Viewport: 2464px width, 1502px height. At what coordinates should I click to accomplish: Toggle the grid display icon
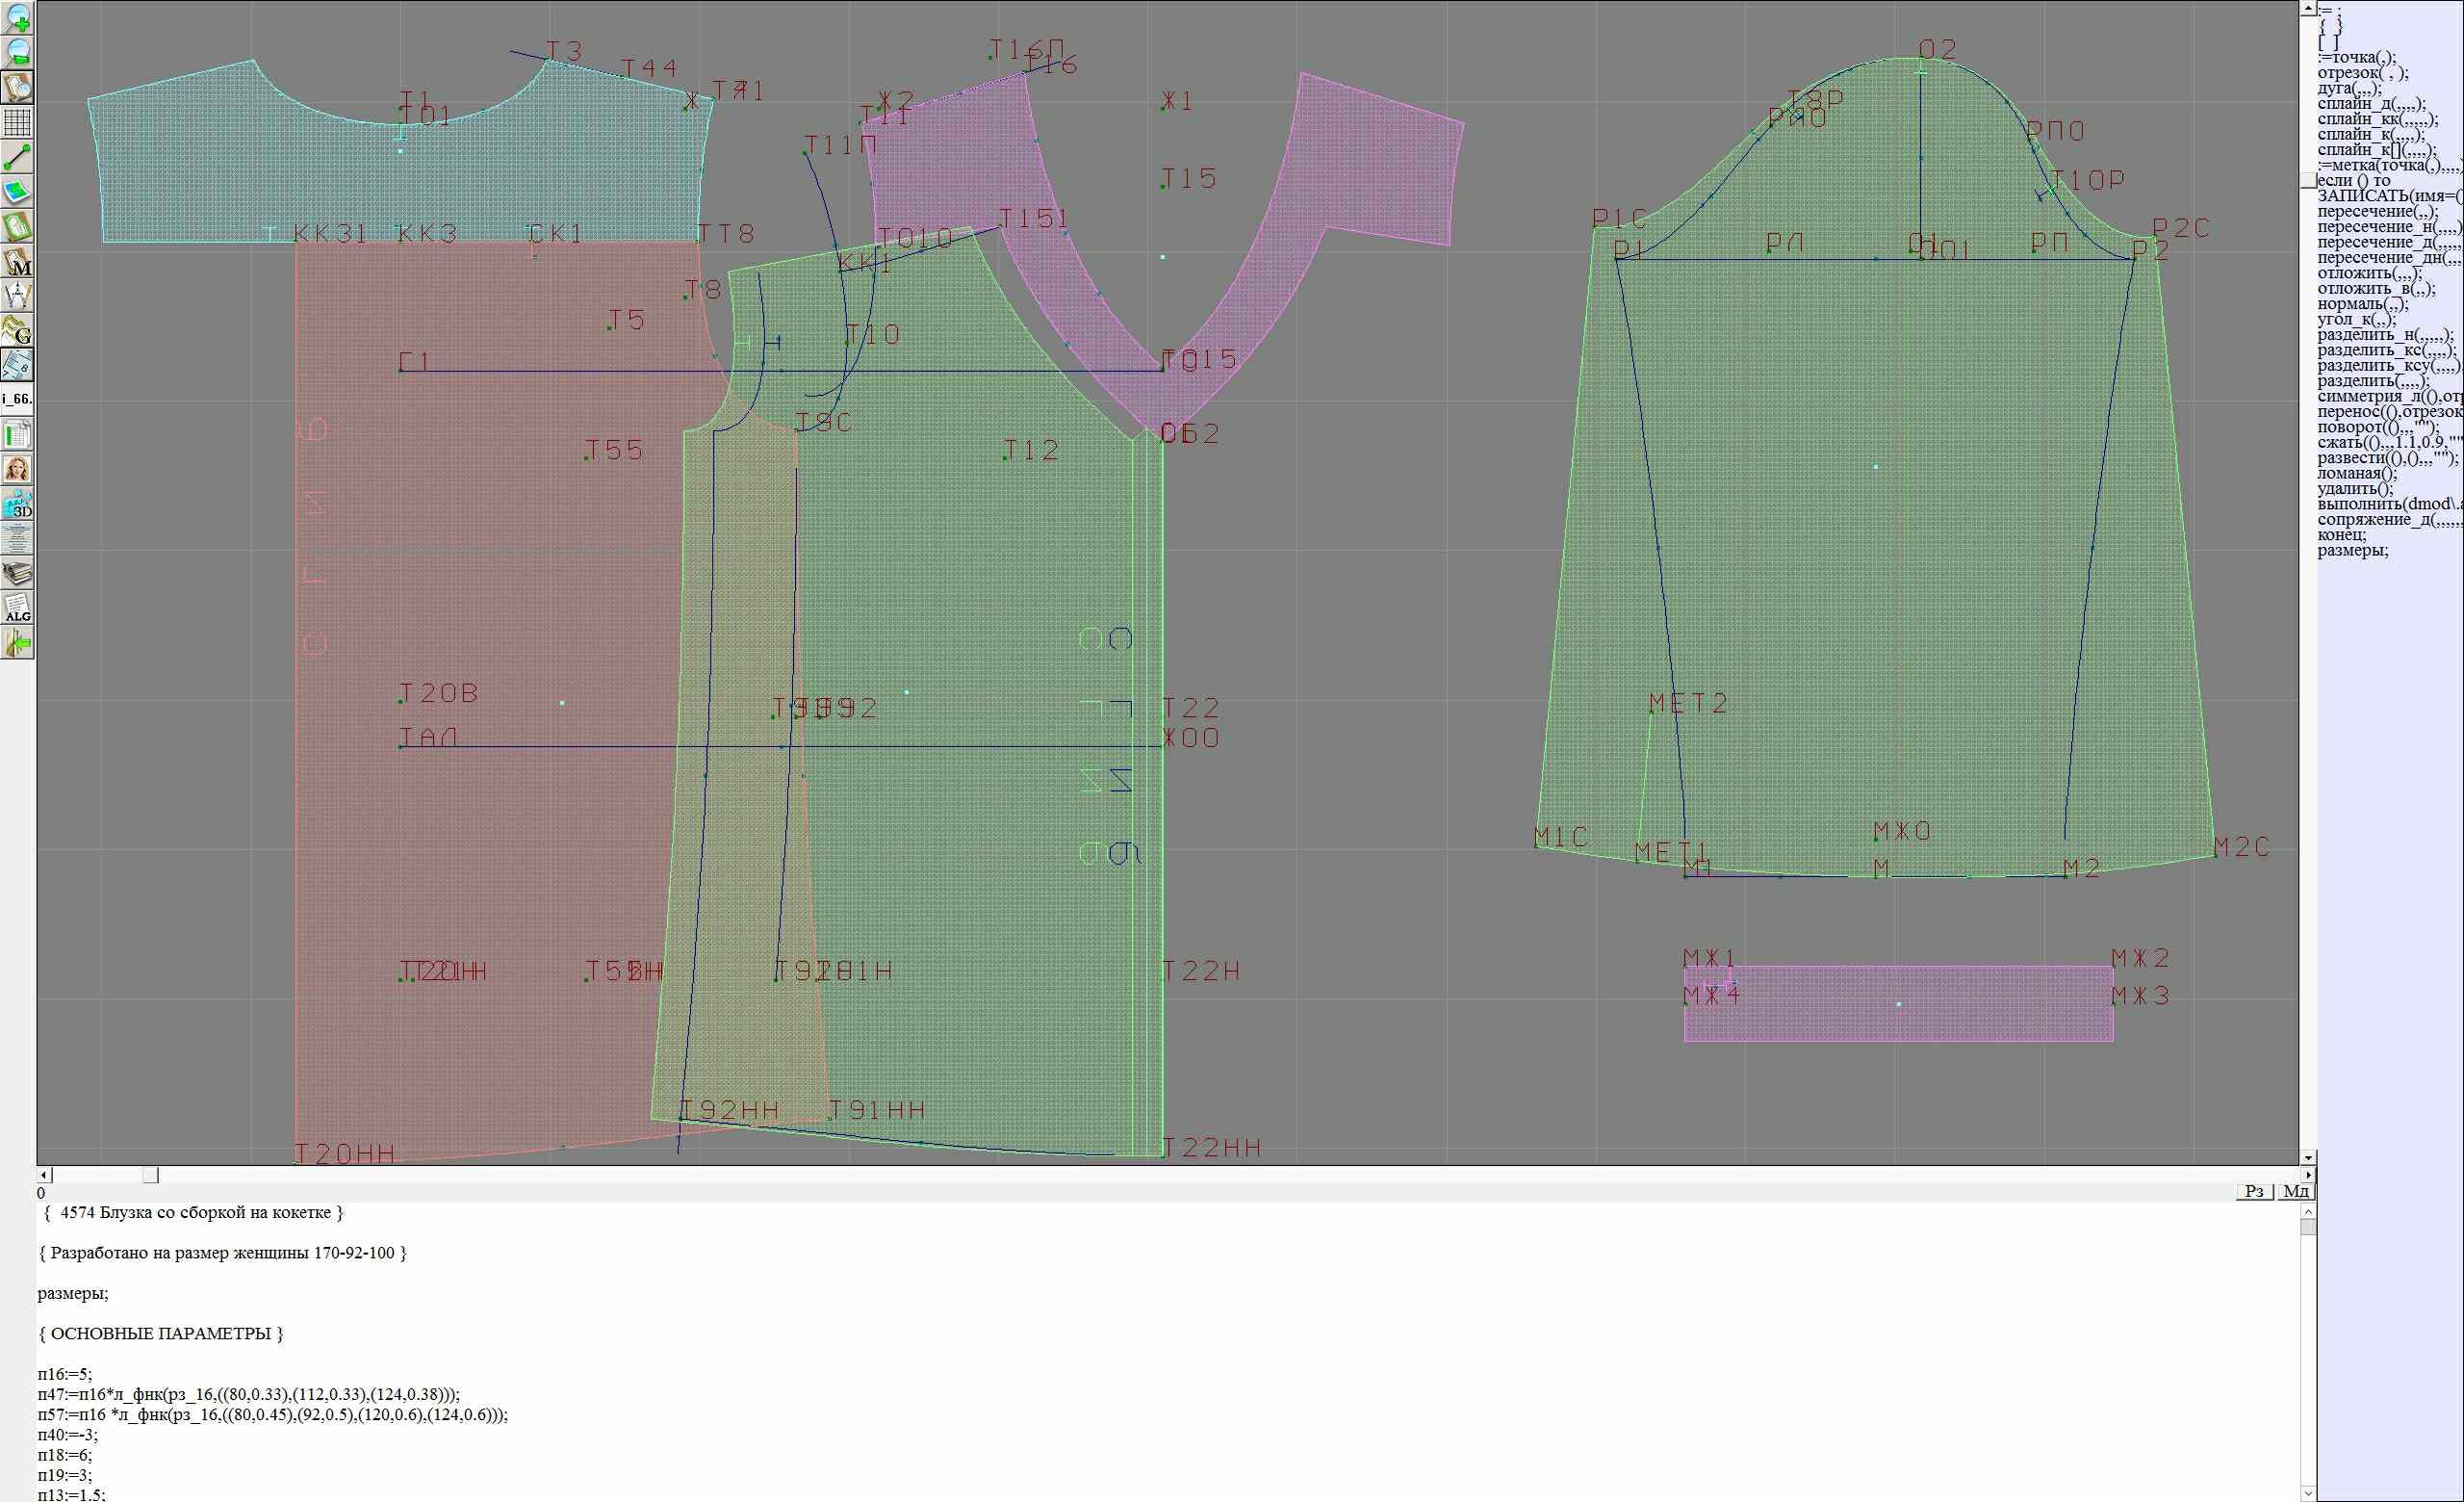(17, 122)
